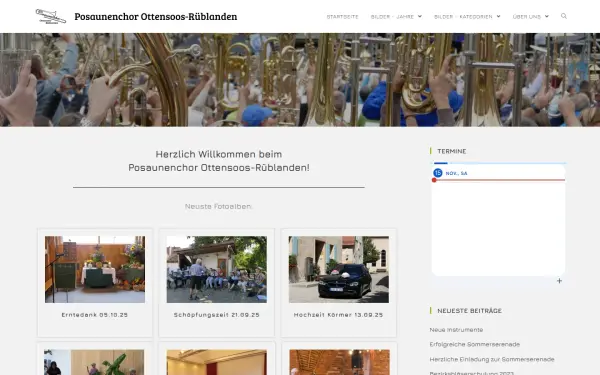Image resolution: width=600 pixels, height=375 pixels.
Task: Open the search magnifier icon
Action: pos(564,16)
